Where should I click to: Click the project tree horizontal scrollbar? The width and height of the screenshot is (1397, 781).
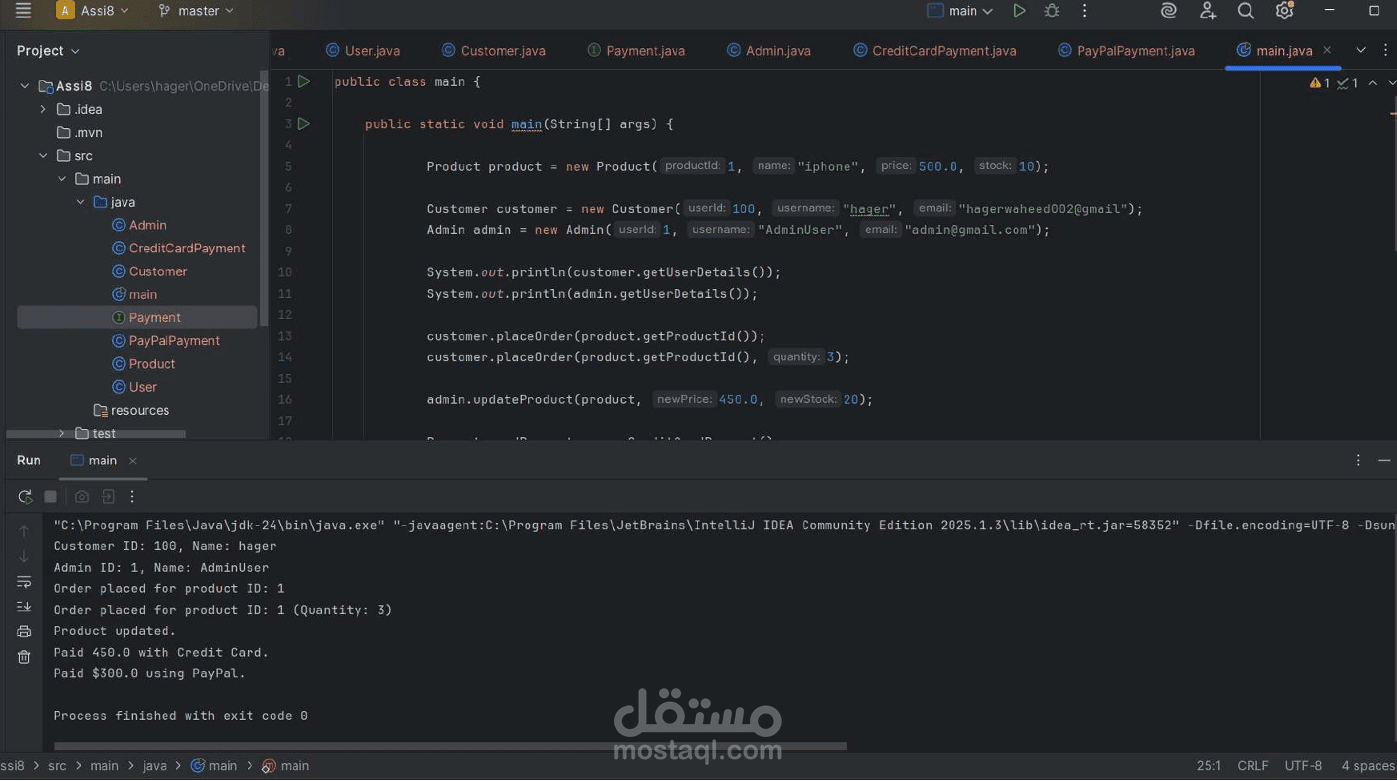[x=96, y=434]
